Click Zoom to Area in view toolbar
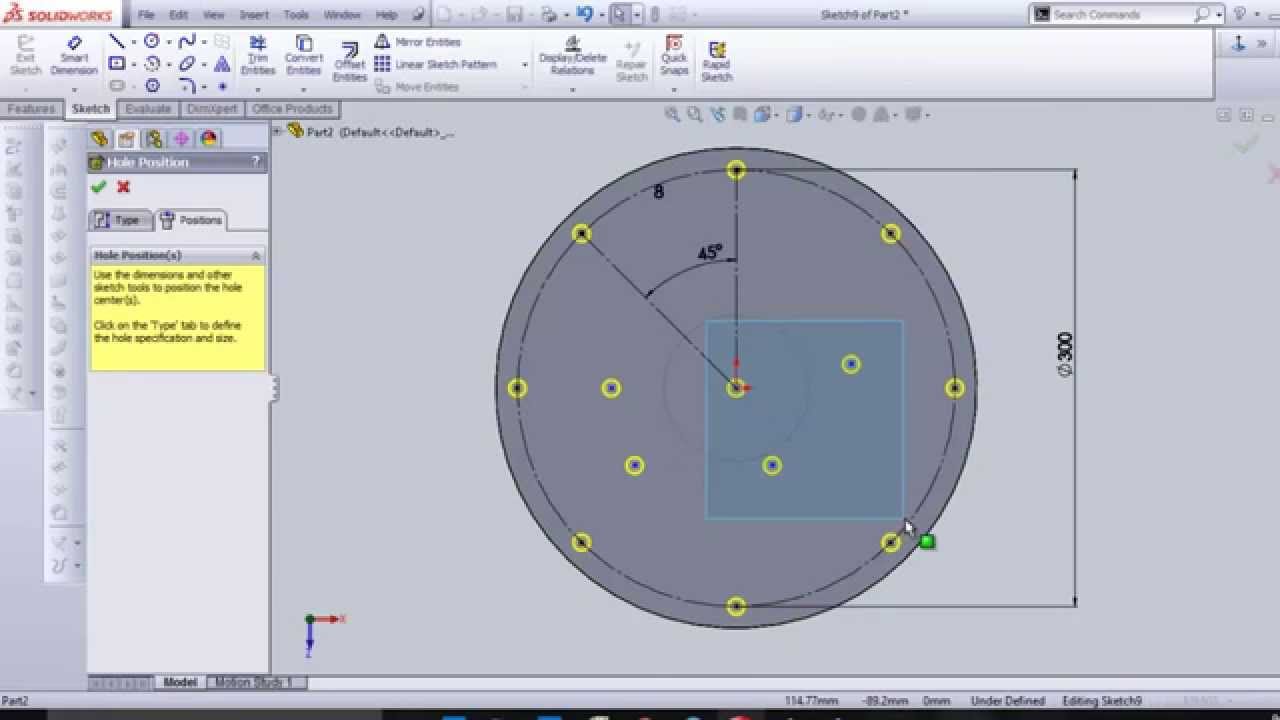This screenshot has height=720, width=1280. (x=696, y=115)
